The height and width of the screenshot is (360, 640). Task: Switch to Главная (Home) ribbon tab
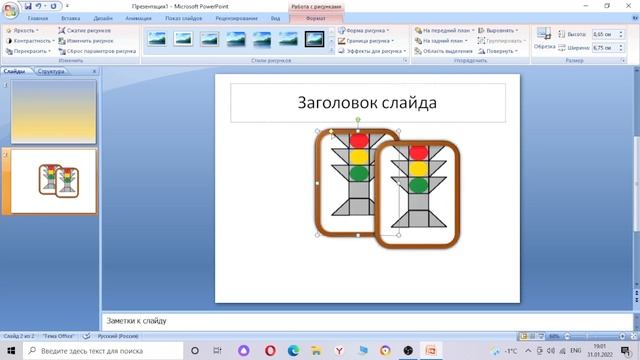pos(38,18)
